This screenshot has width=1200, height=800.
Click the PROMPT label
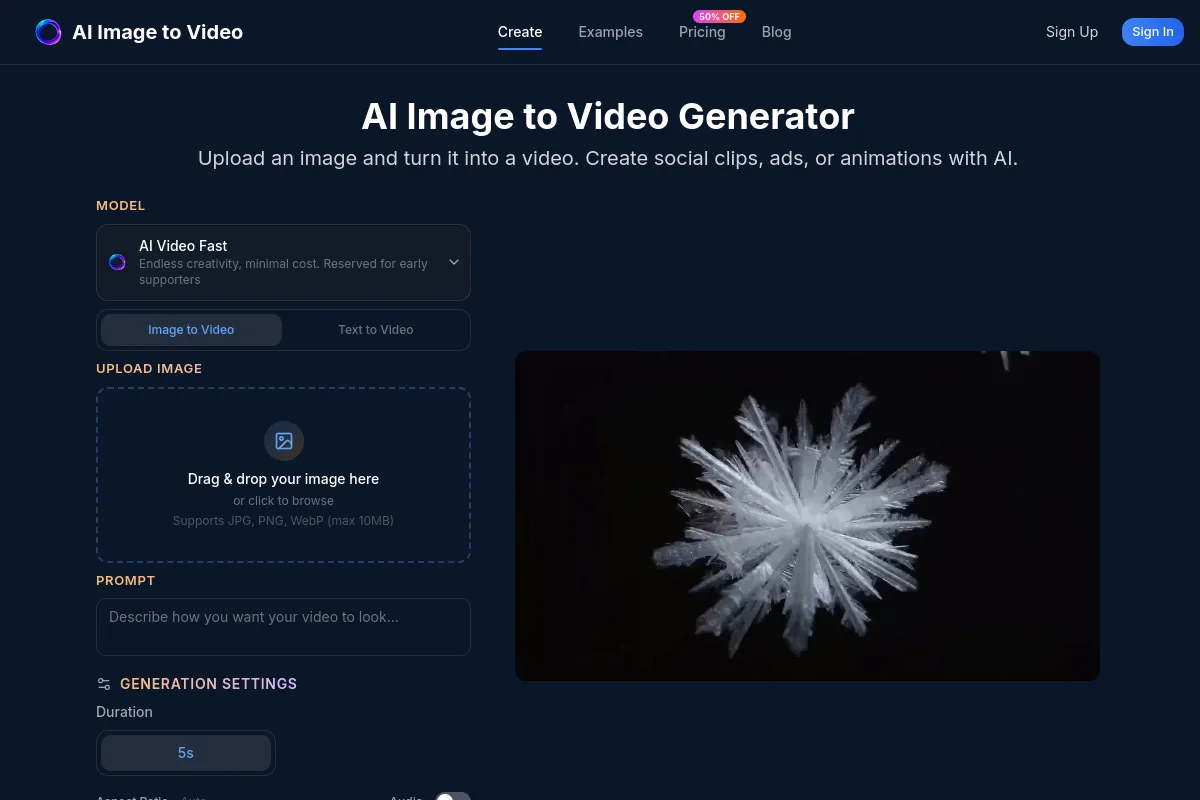click(x=125, y=581)
